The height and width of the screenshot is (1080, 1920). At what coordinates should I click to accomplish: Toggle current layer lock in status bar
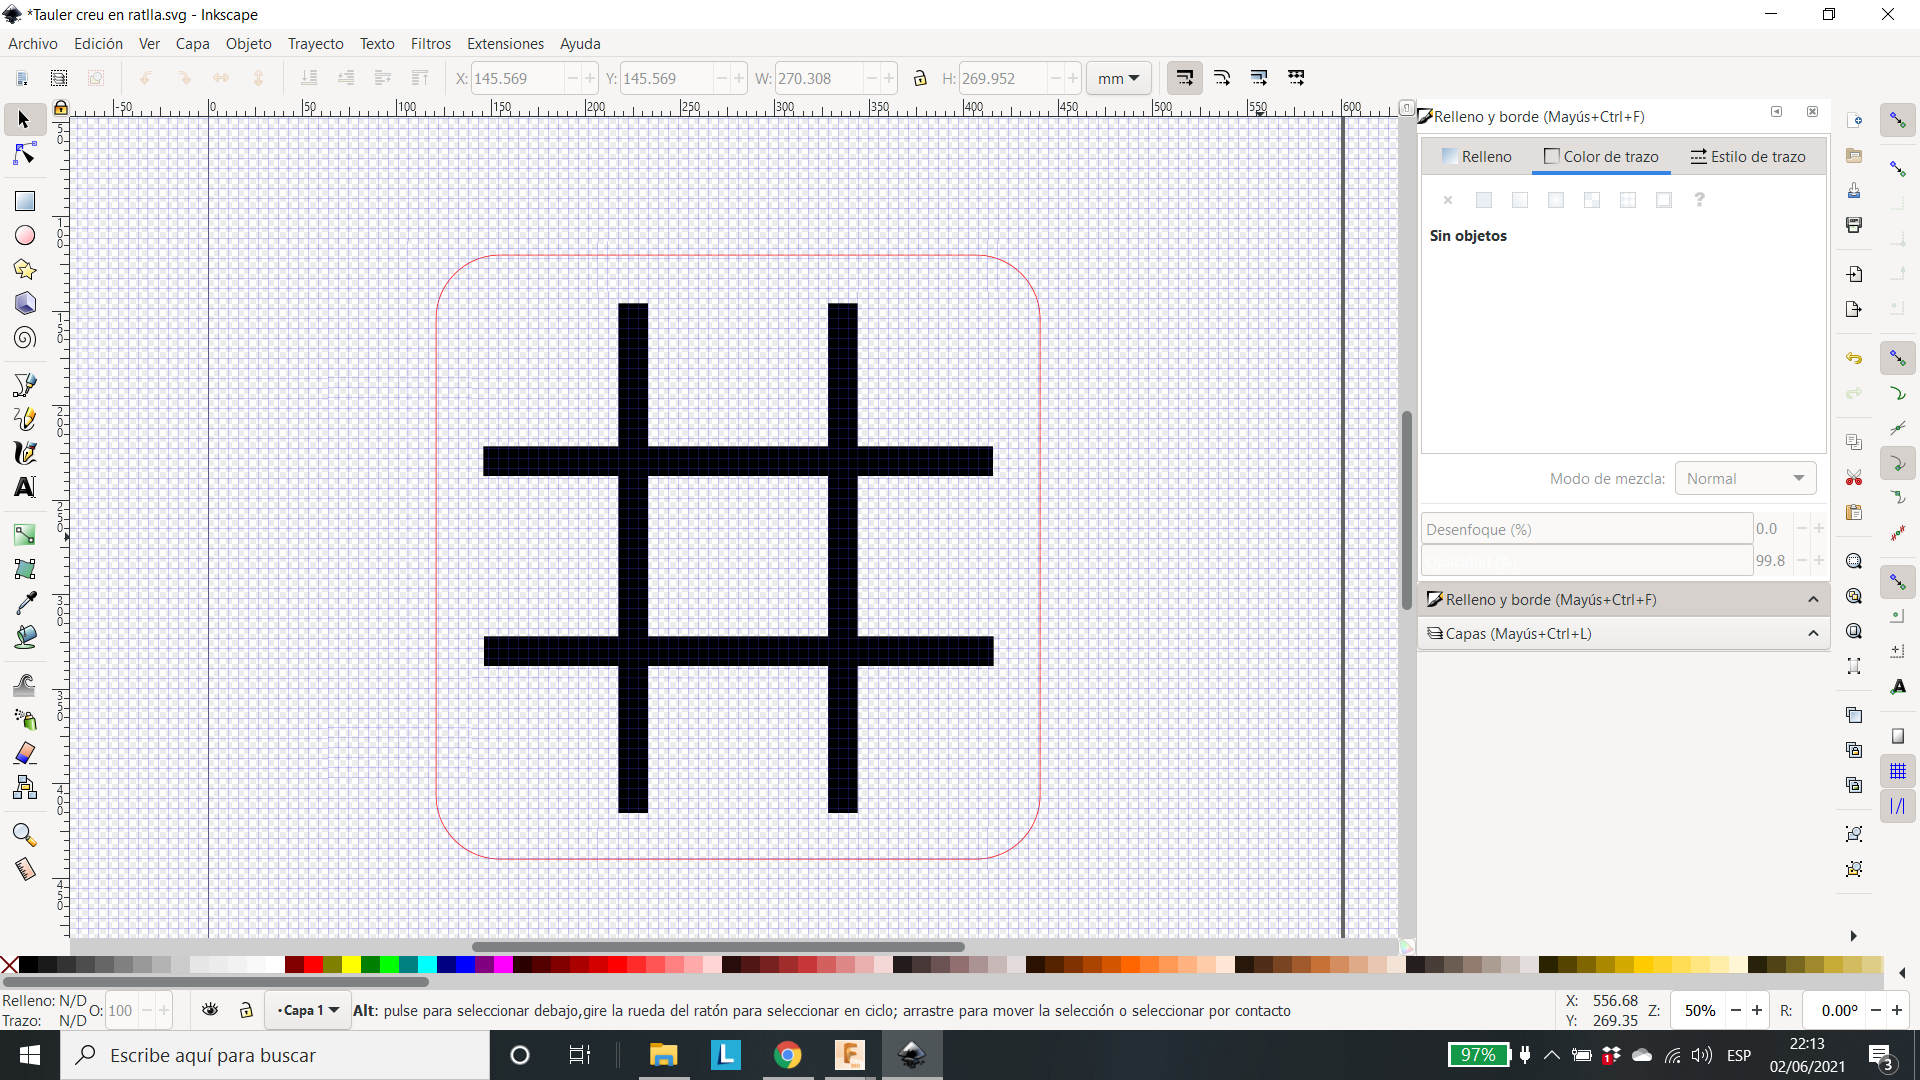pyautogui.click(x=246, y=1010)
